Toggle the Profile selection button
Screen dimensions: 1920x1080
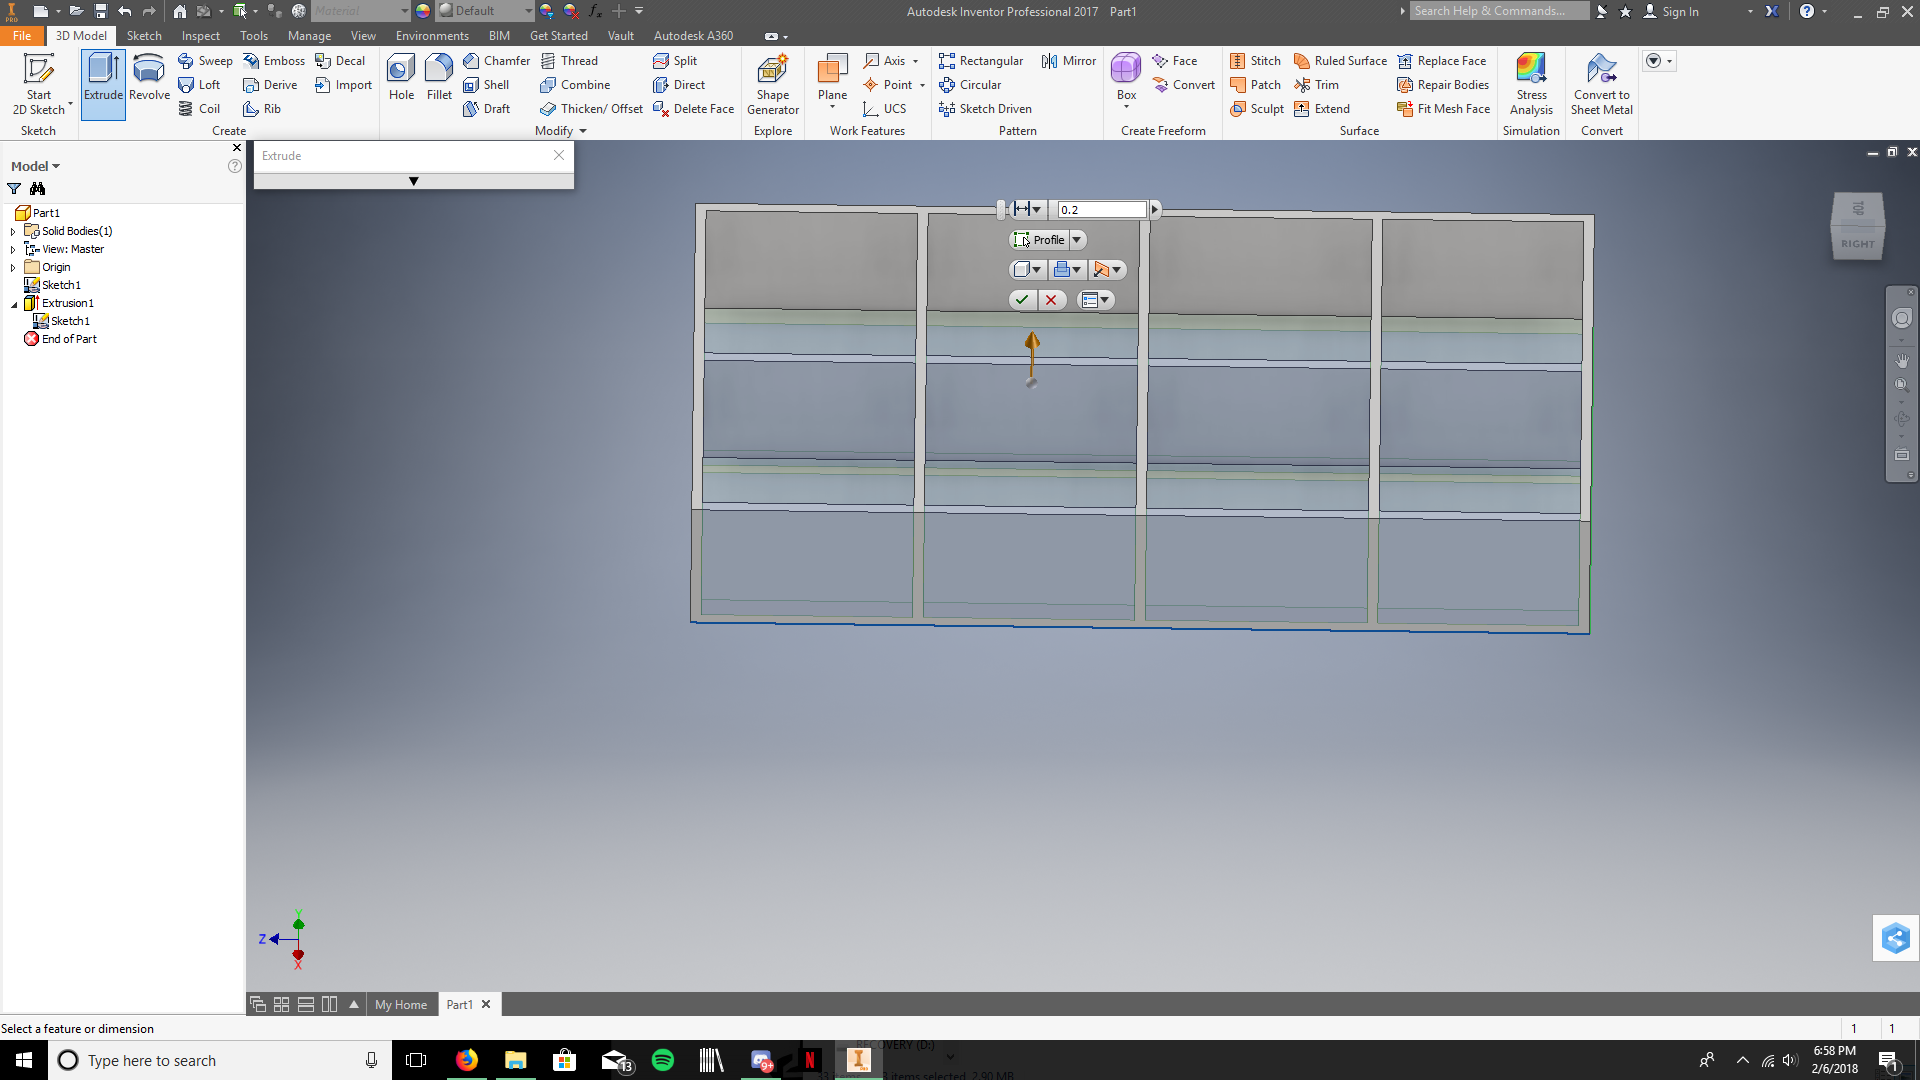coord(1039,240)
